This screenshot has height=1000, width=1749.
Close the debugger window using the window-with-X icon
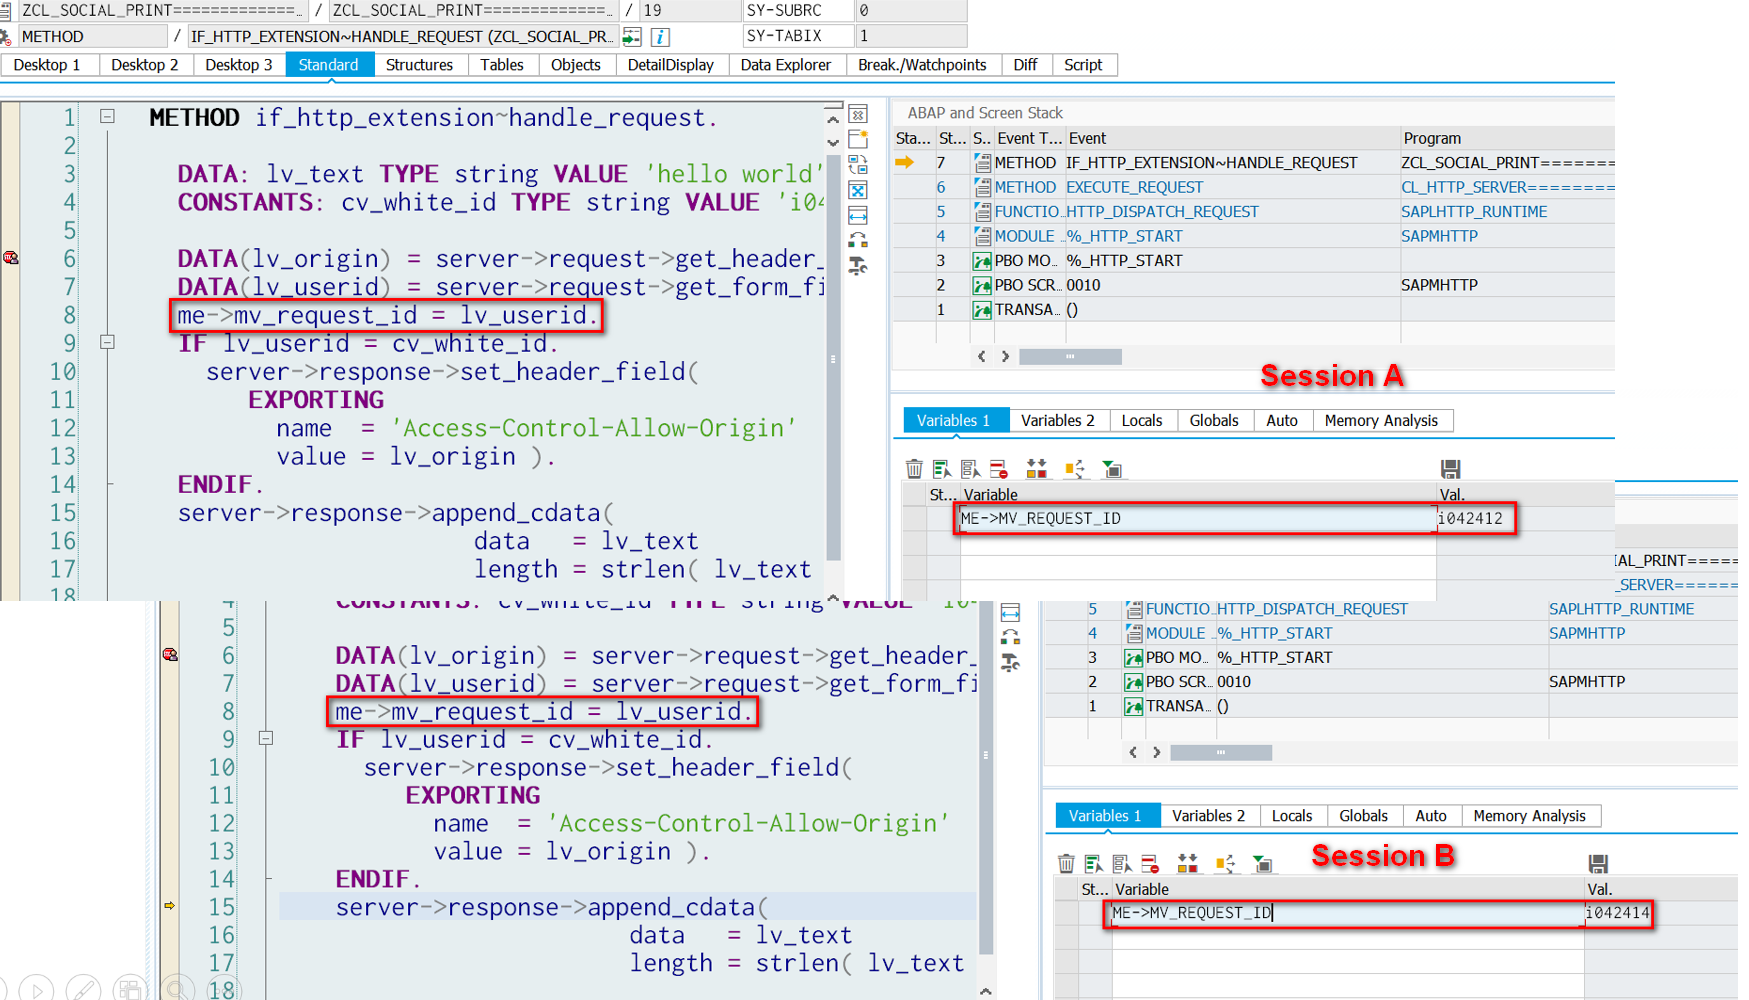[858, 114]
